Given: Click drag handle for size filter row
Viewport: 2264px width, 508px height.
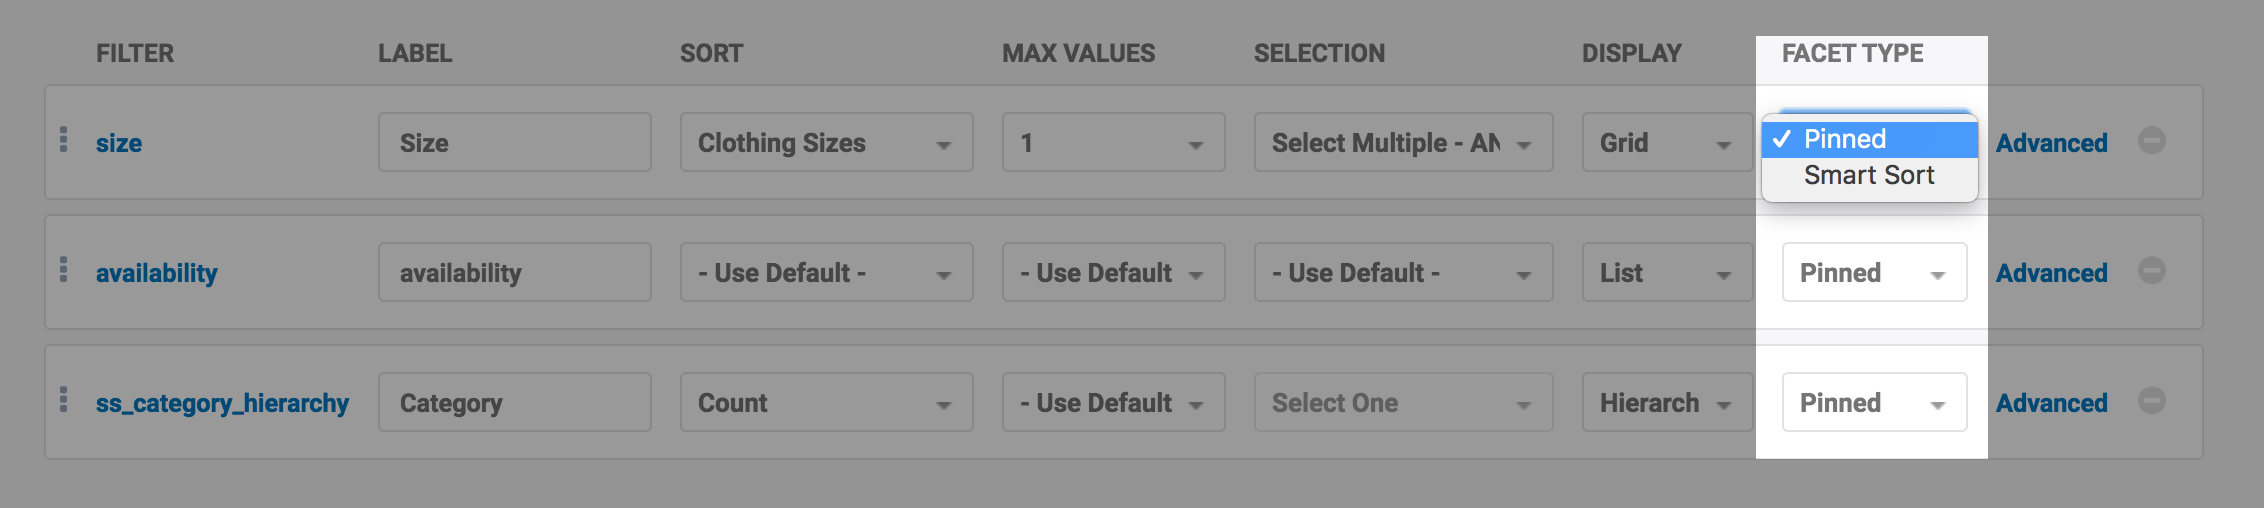Looking at the screenshot, I should tap(64, 140).
